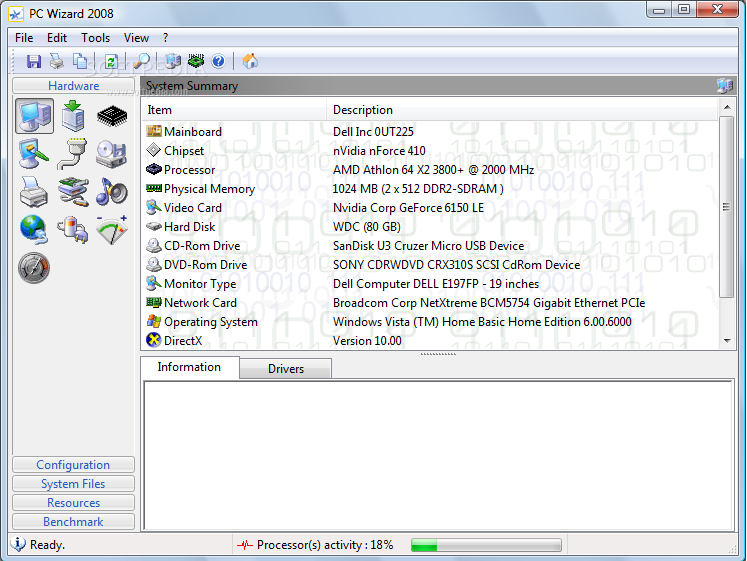Click the Item column header

coord(234,110)
